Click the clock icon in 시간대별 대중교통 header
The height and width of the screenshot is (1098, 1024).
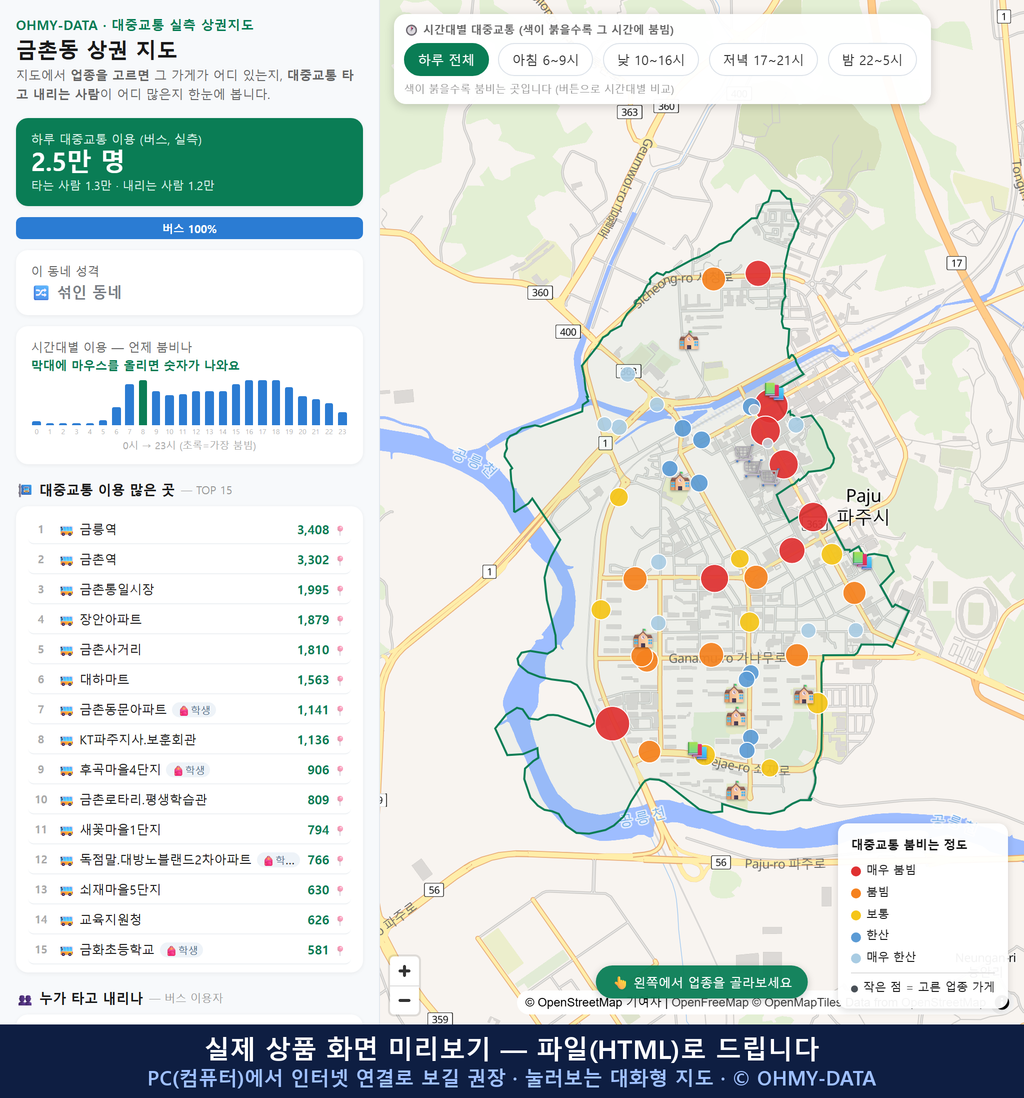tap(412, 30)
